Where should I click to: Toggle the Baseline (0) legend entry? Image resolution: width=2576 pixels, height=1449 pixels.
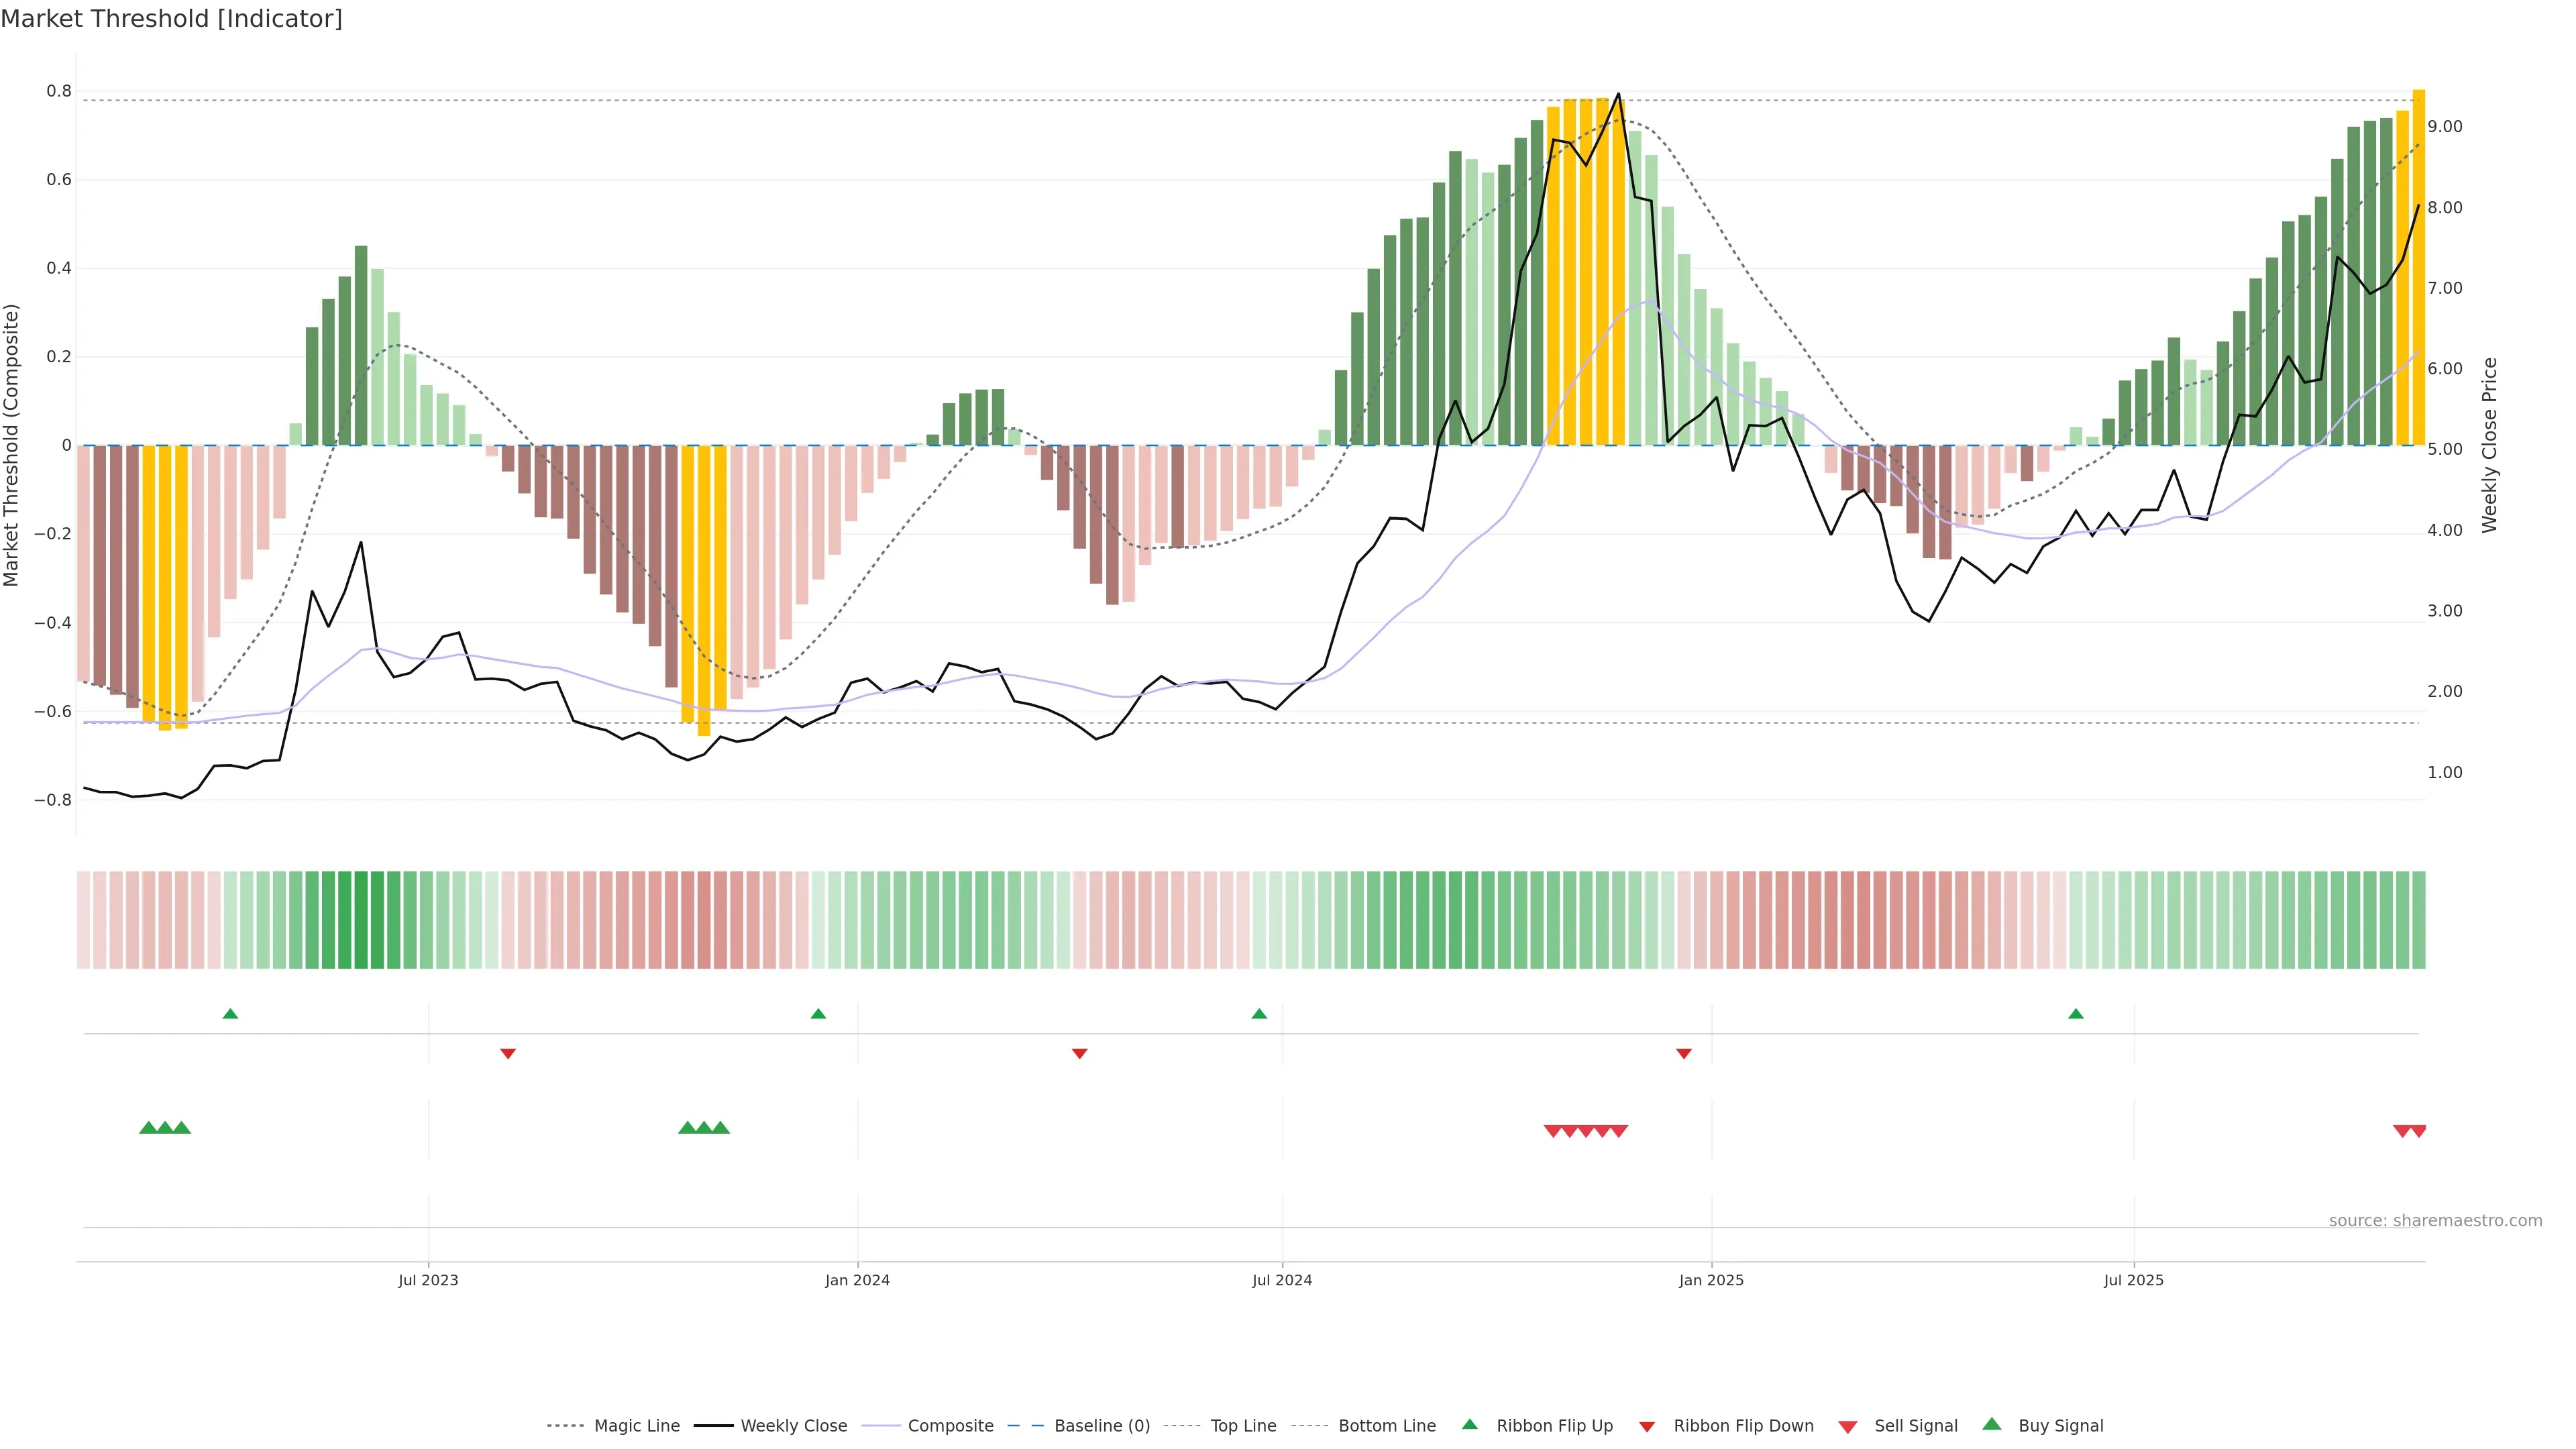1101,1426
